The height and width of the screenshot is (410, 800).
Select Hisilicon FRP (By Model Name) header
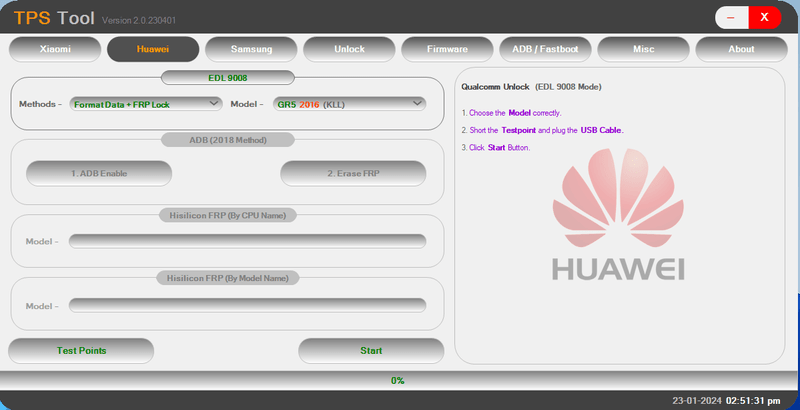pos(228,278)
